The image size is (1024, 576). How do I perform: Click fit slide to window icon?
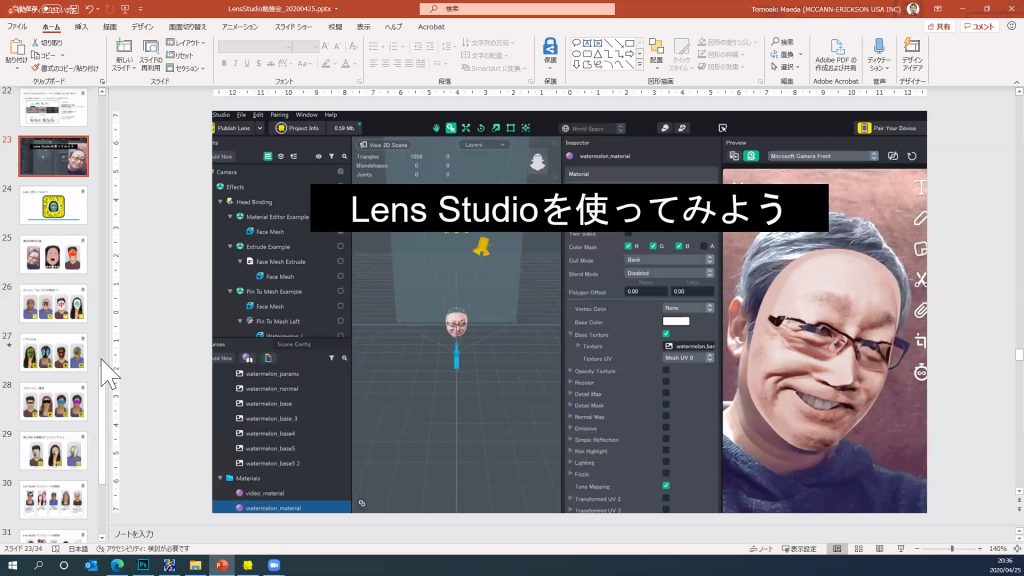[x=1017, y=549]
